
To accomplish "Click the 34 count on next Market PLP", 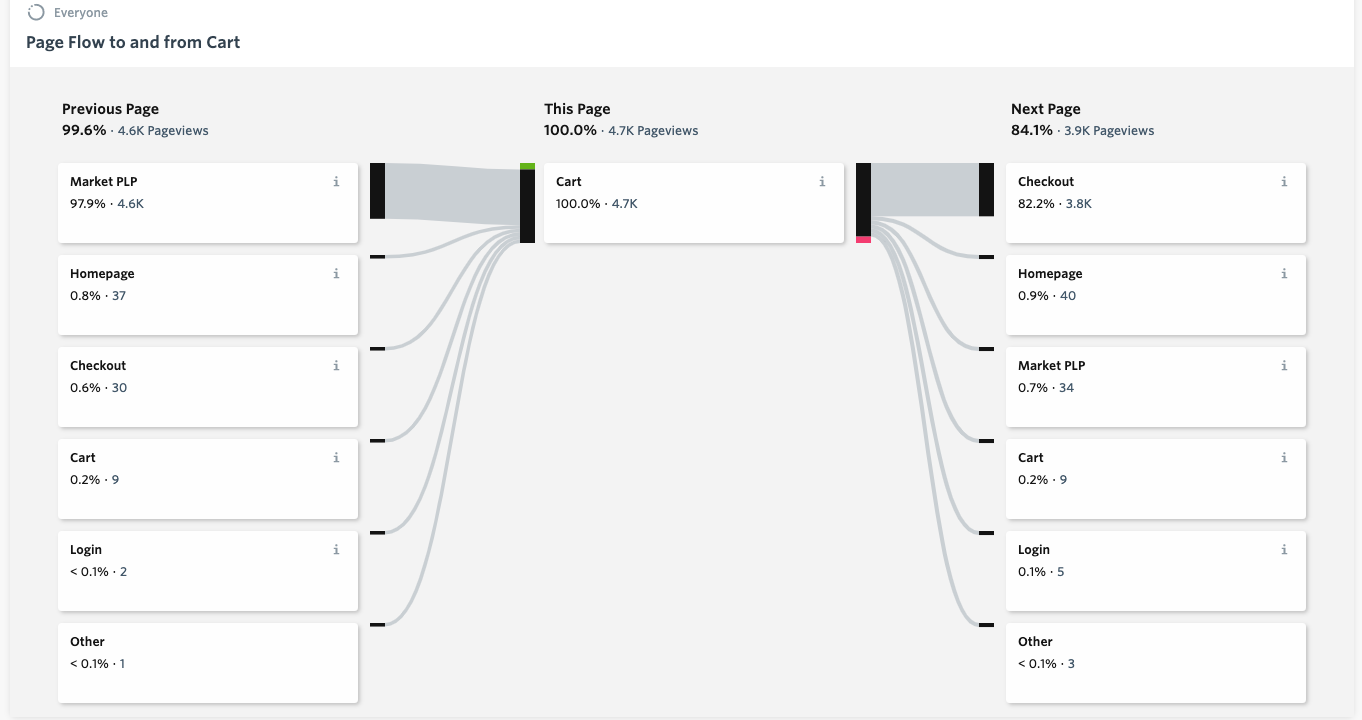I will 1066,388.
